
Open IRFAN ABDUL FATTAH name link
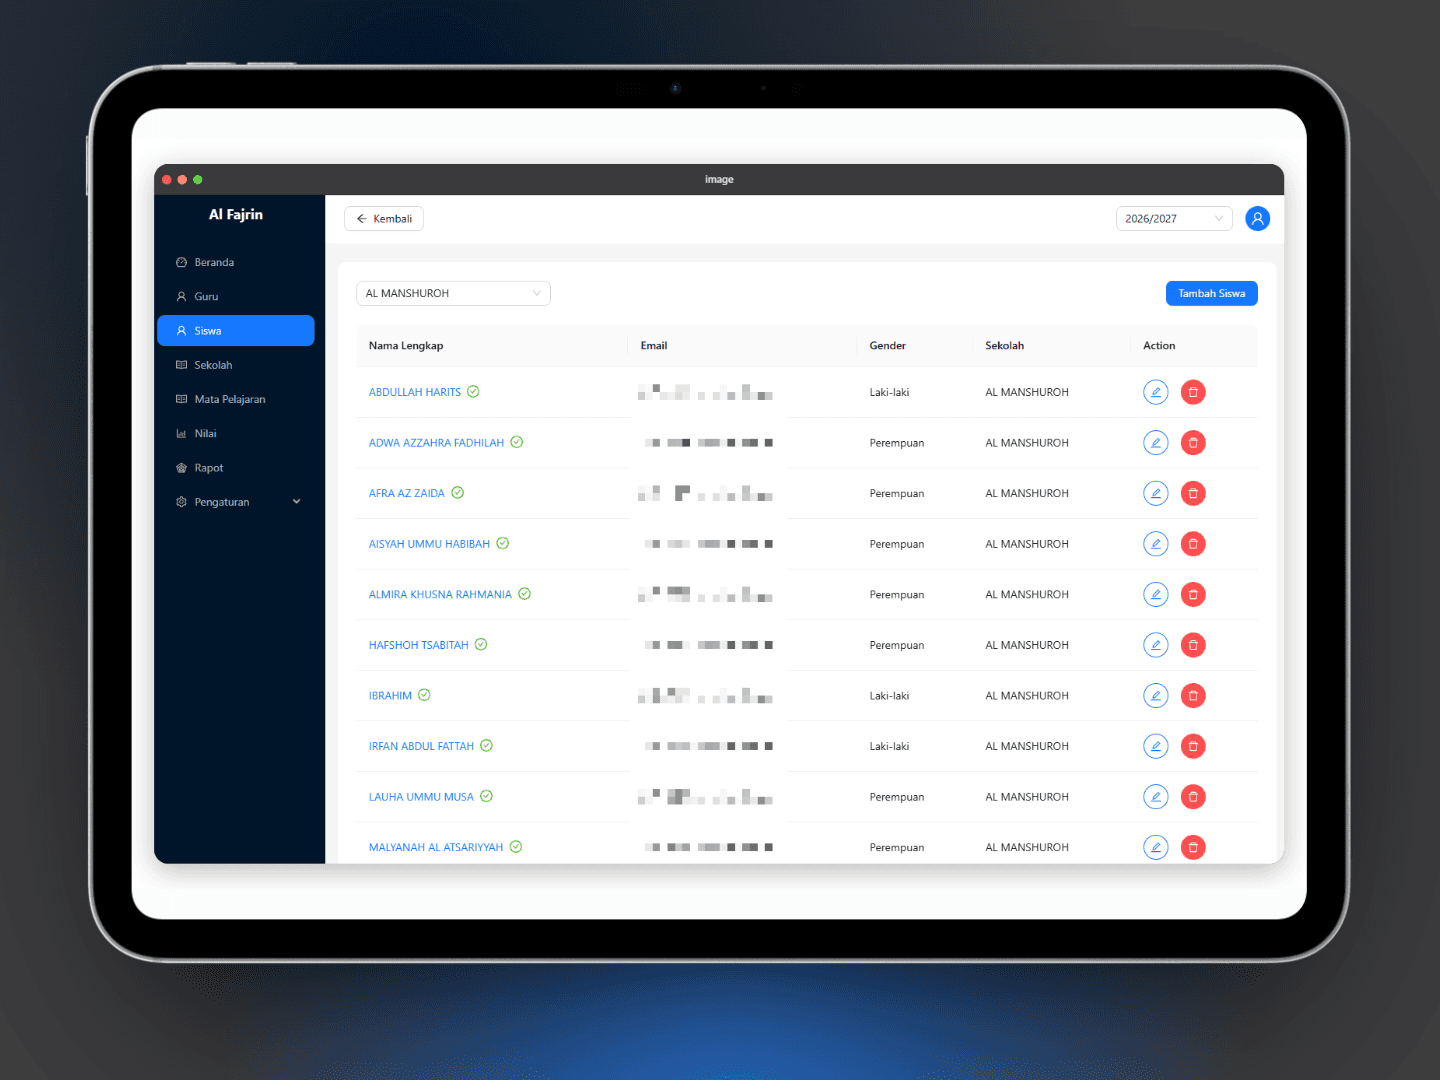click(421, 746)
